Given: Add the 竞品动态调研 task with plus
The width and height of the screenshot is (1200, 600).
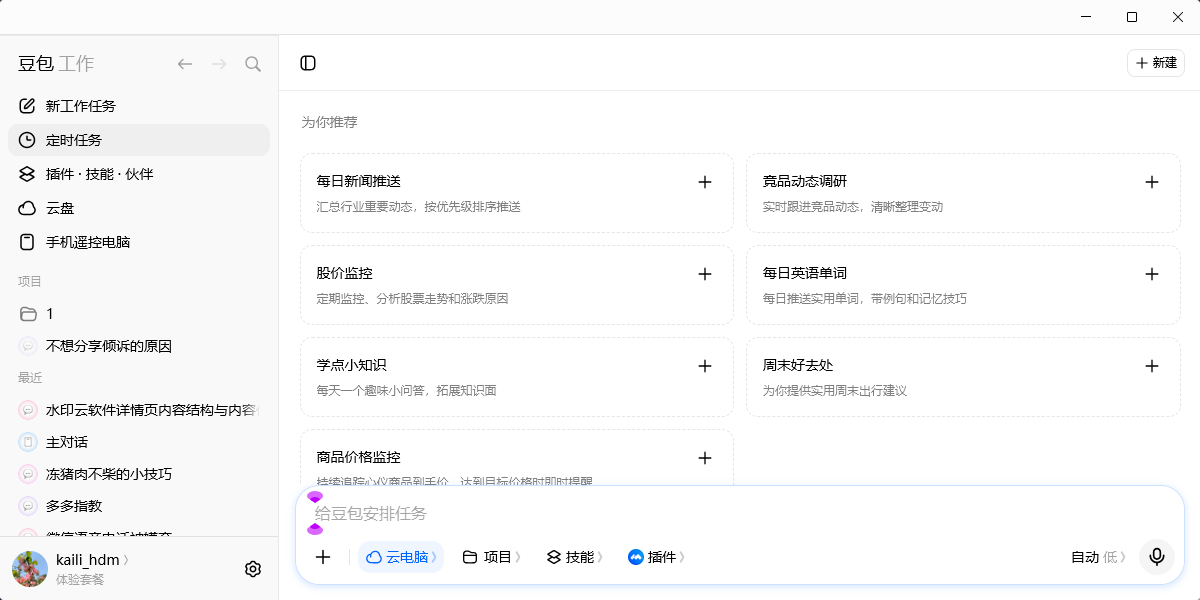Looking at the screenshot, I should (x=1152, y=182).
